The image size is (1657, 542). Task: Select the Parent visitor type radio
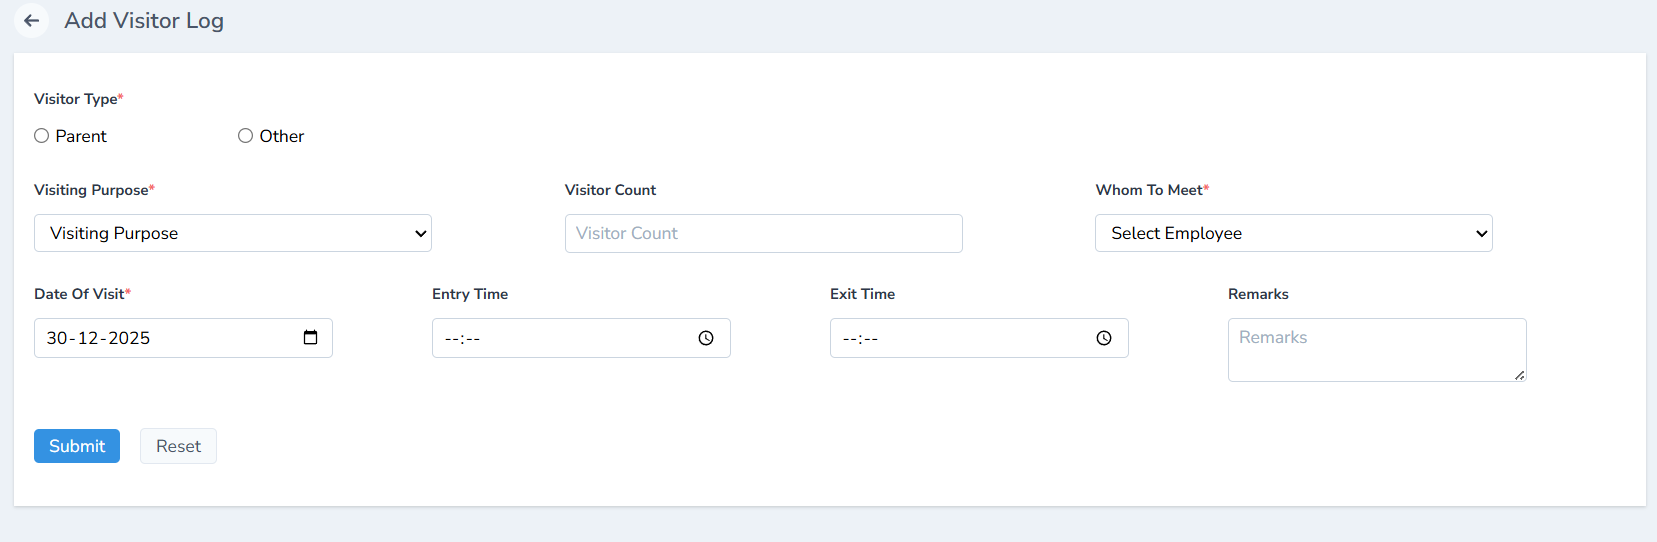(42, 136)
